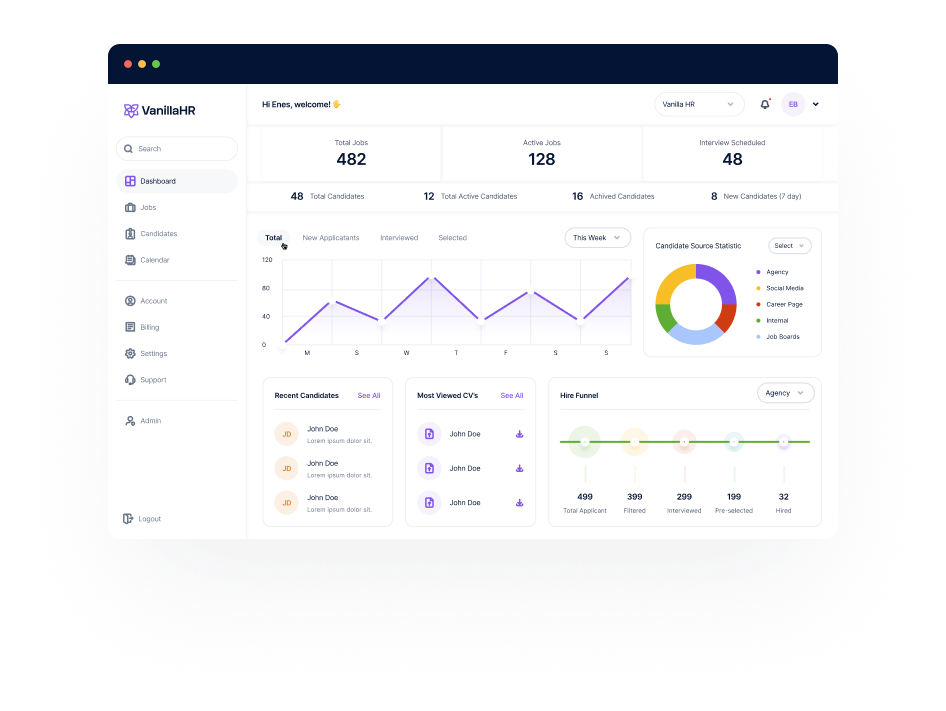Screen dimensions: 946x711
Task: Click the Agency purple legend dot
Action: click(758, 272)
